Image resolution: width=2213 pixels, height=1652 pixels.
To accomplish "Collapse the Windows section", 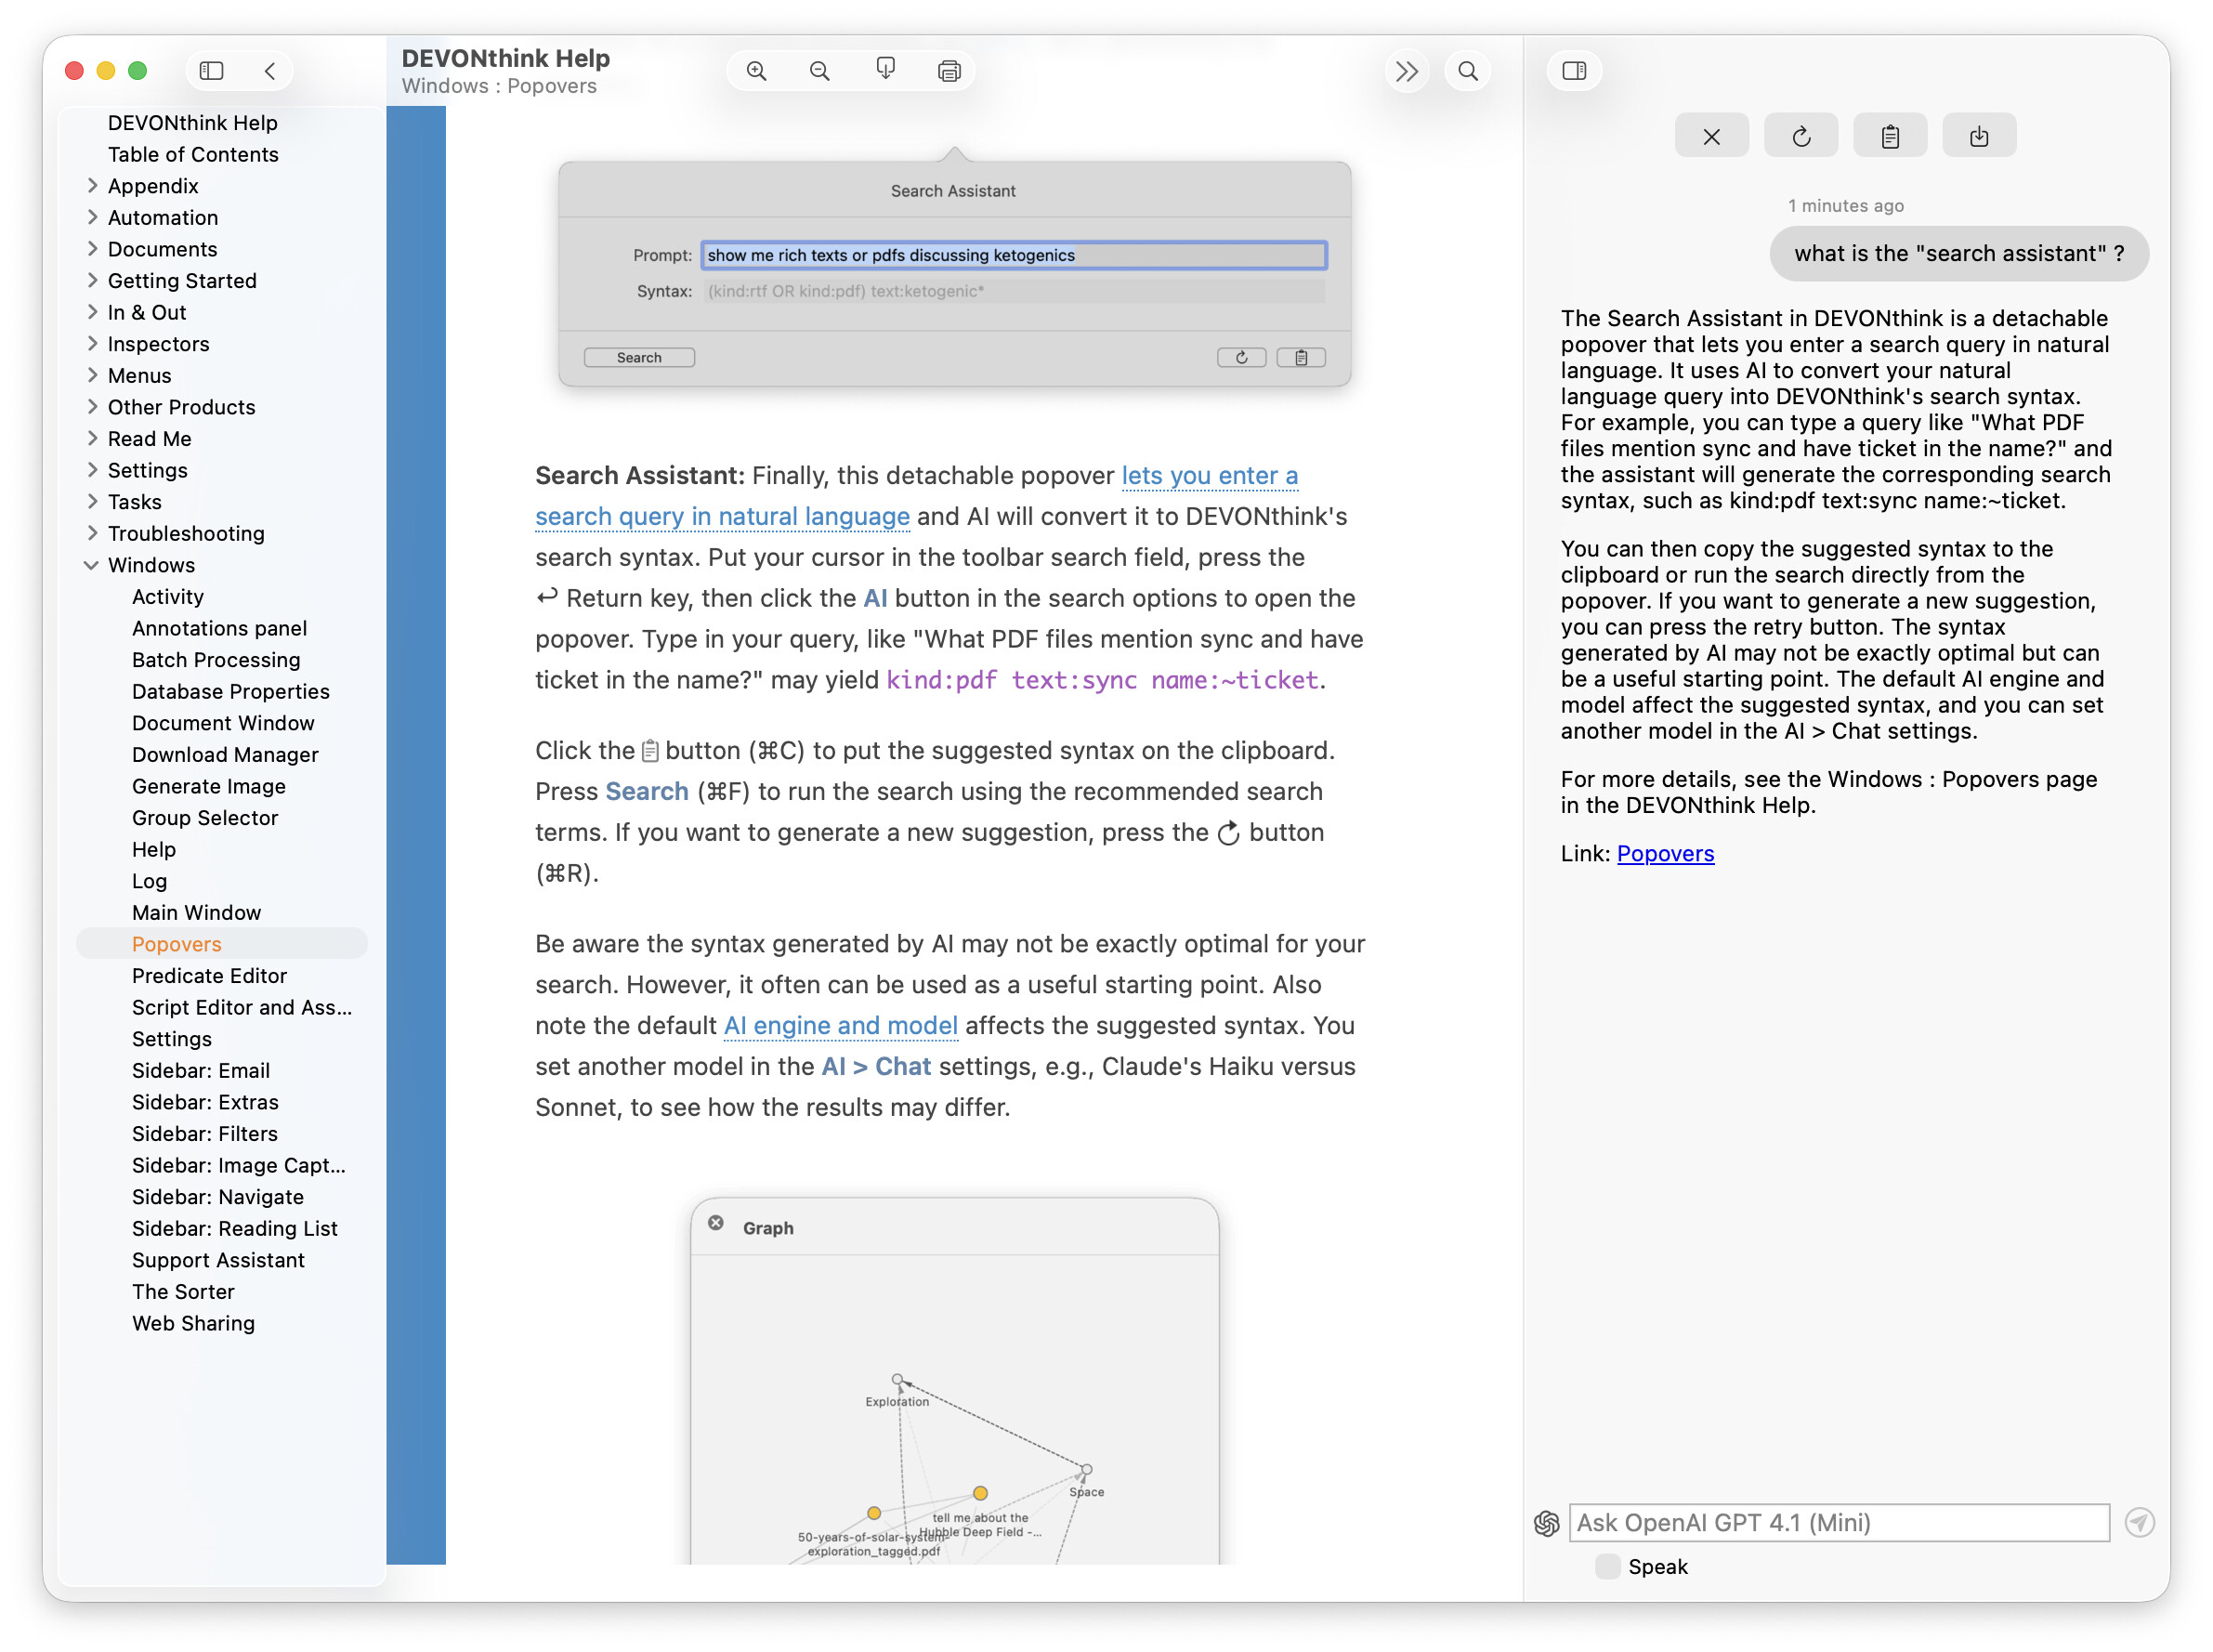I will [x=92, y=565].
